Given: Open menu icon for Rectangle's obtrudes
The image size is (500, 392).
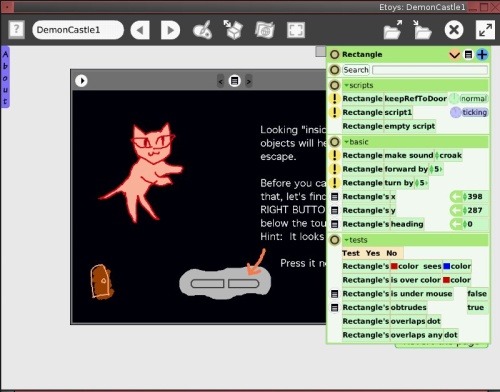Looking at the screenshot, I should pyautogui.click(x=335, y=307).
